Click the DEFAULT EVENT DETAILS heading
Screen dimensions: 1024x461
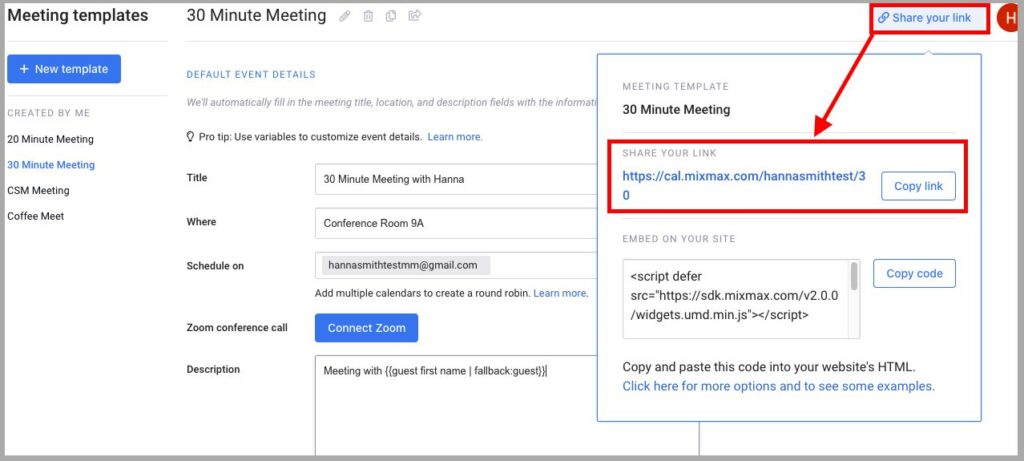tap(251, 74)
